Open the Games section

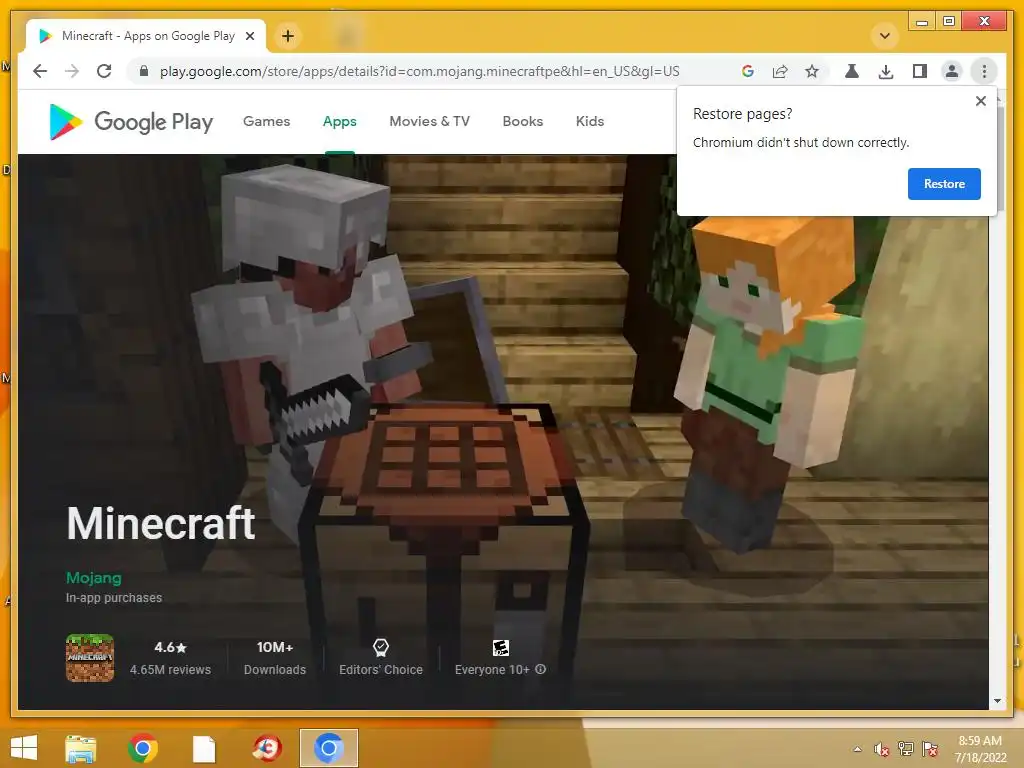[x=266, y=121]
